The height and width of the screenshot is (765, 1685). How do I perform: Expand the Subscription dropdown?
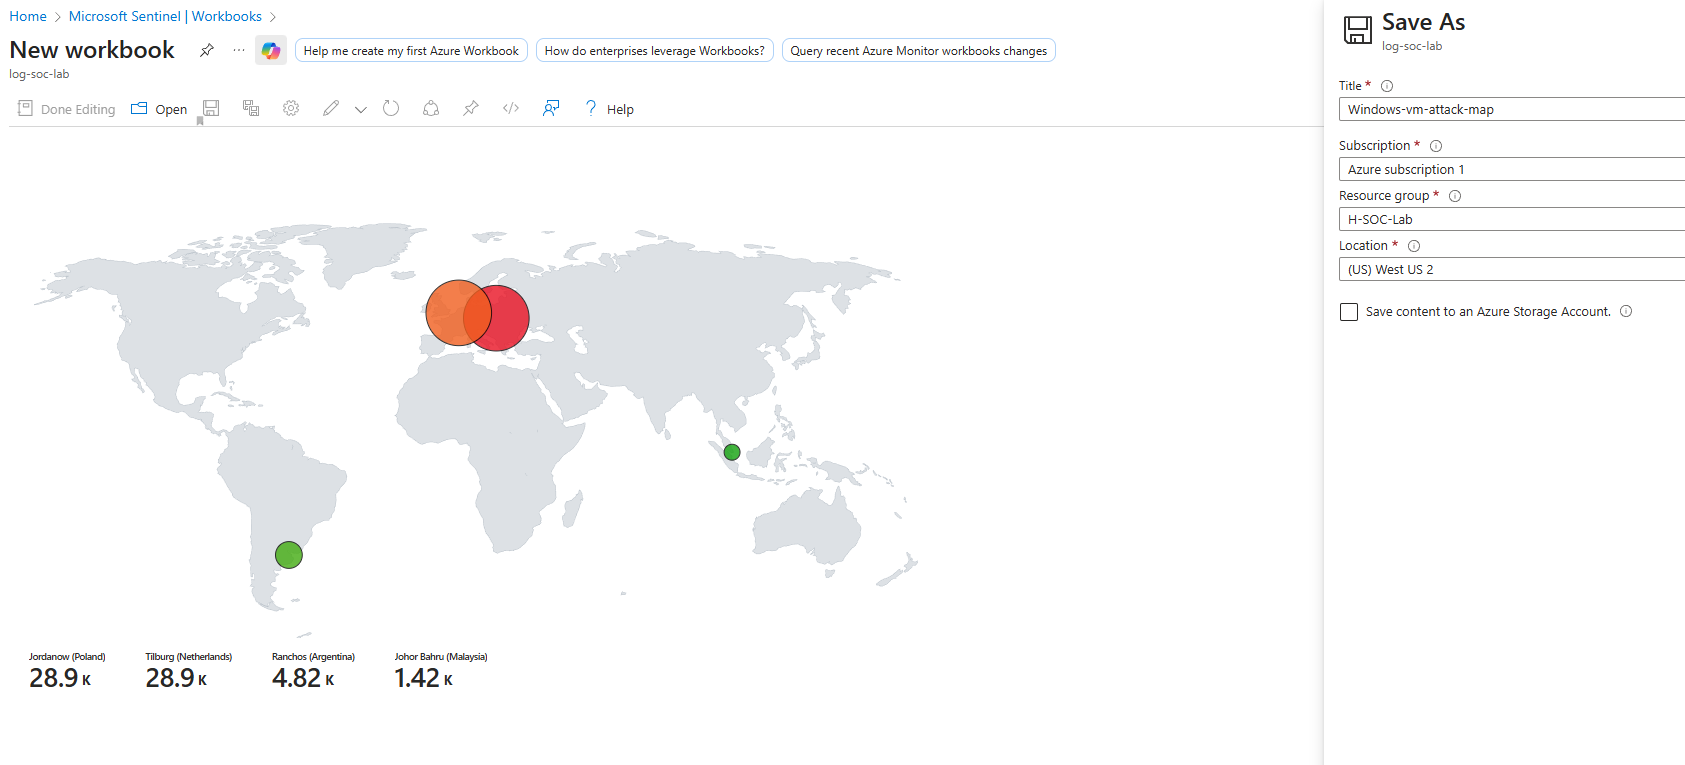[x=1510, y=170]
